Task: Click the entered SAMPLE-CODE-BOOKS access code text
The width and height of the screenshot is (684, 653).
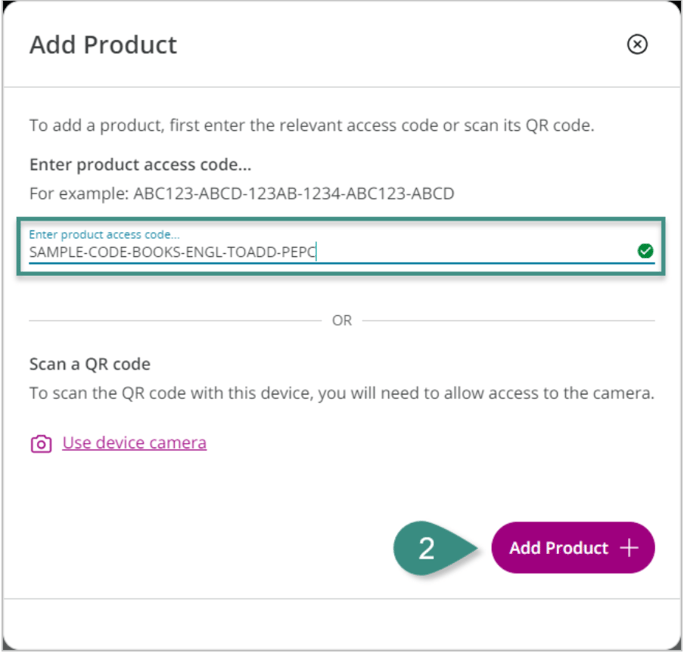Action: (x=172, y=253)
